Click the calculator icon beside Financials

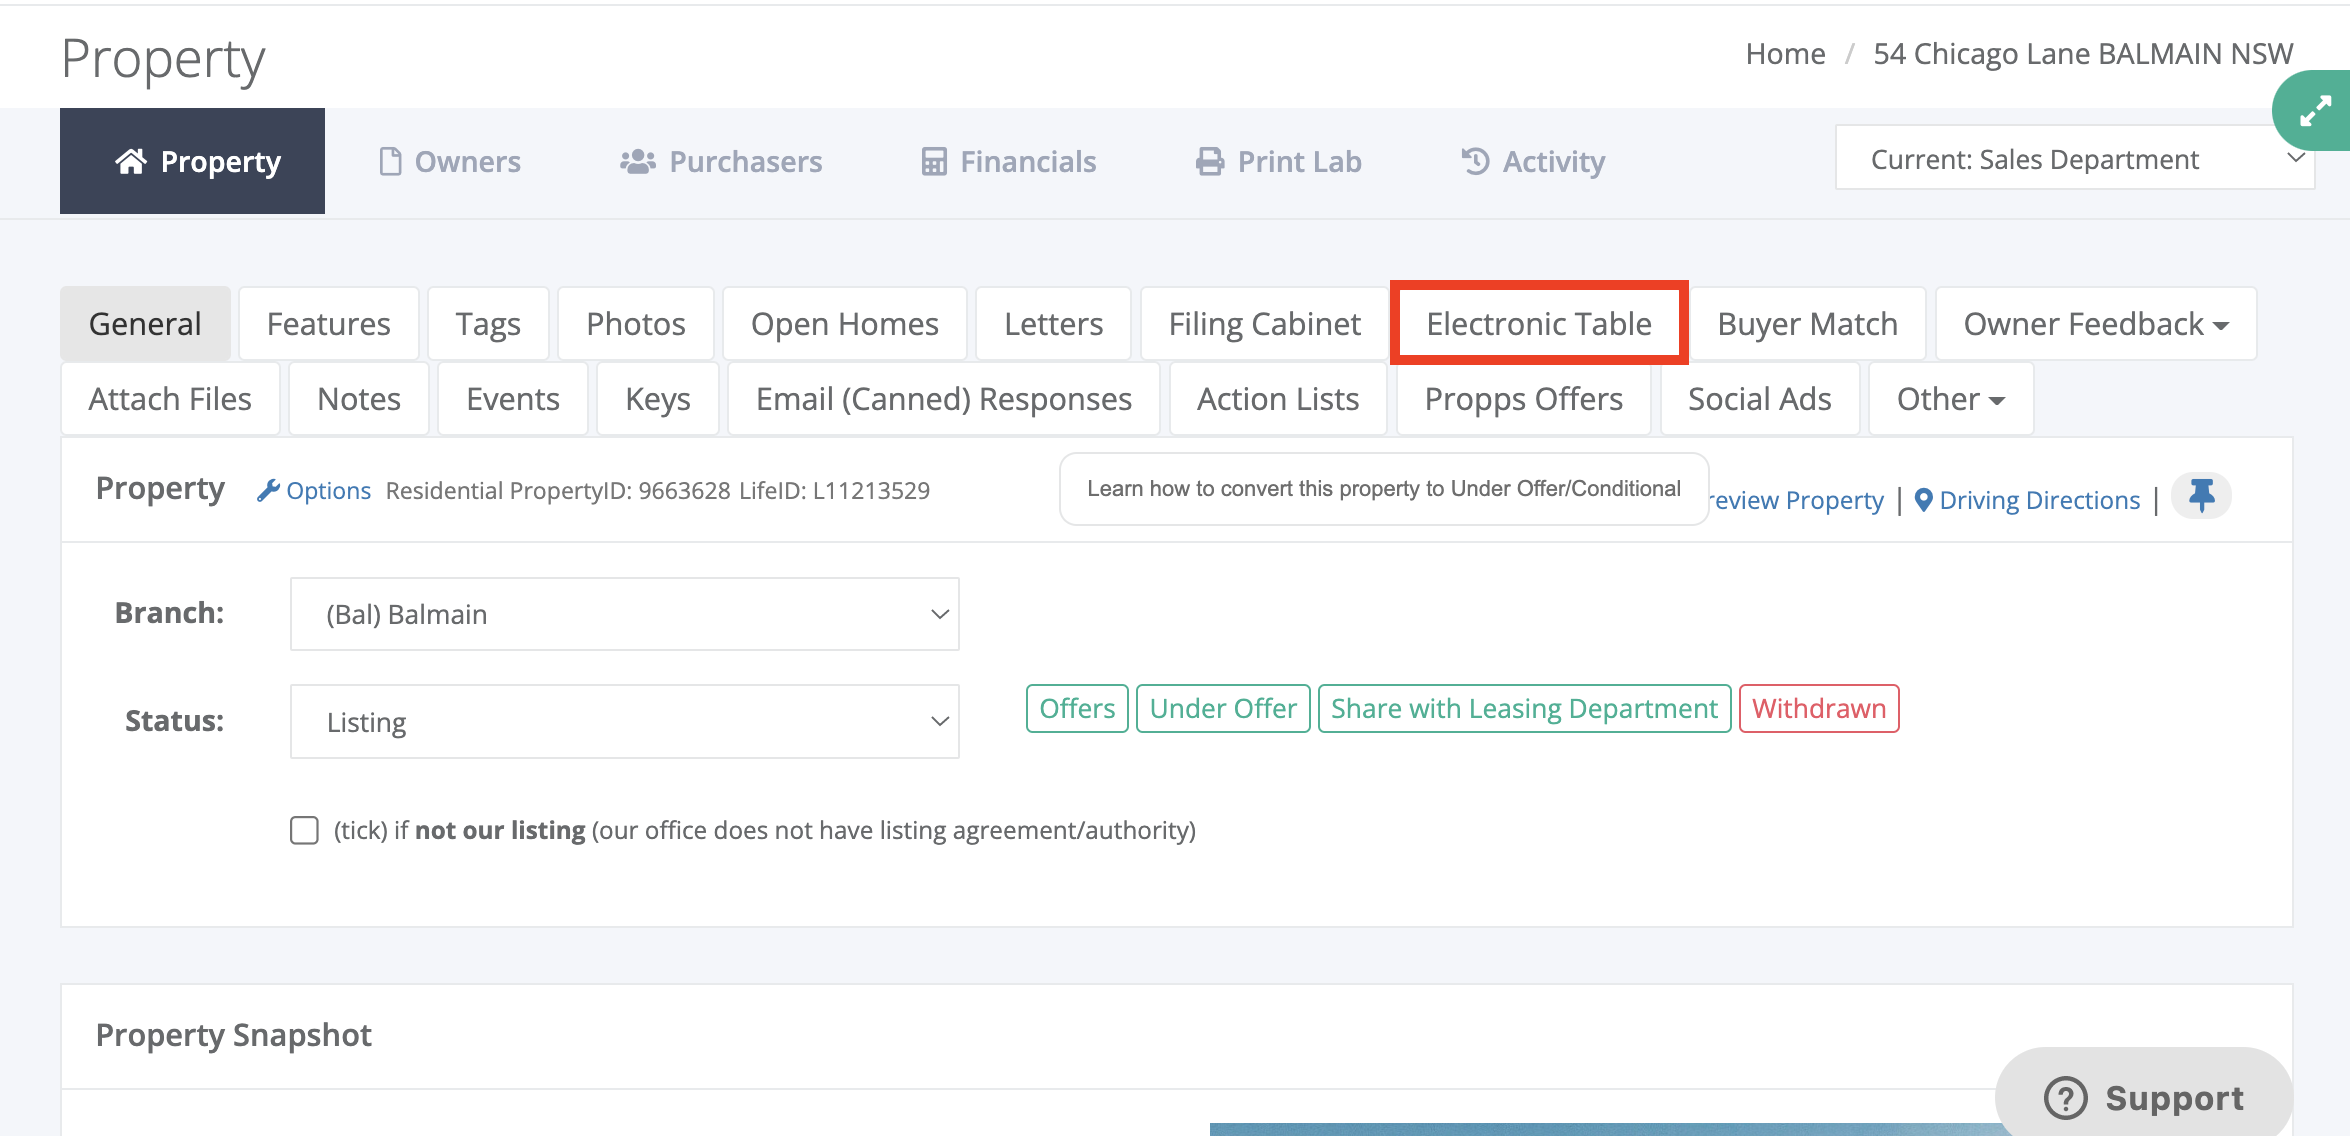(933, 161)
